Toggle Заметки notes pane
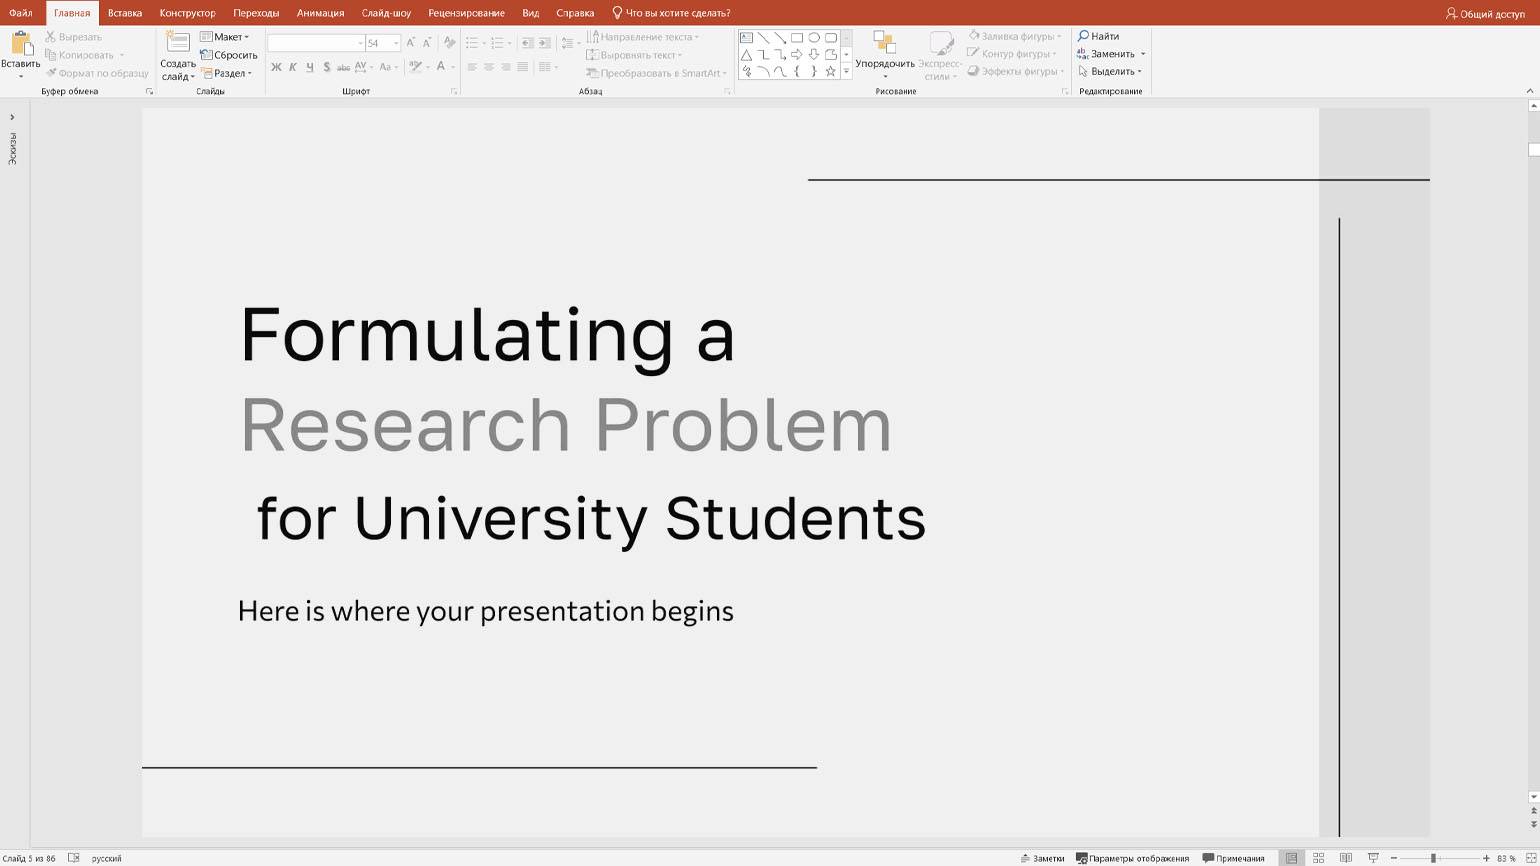 click(x=1042, y=858)
